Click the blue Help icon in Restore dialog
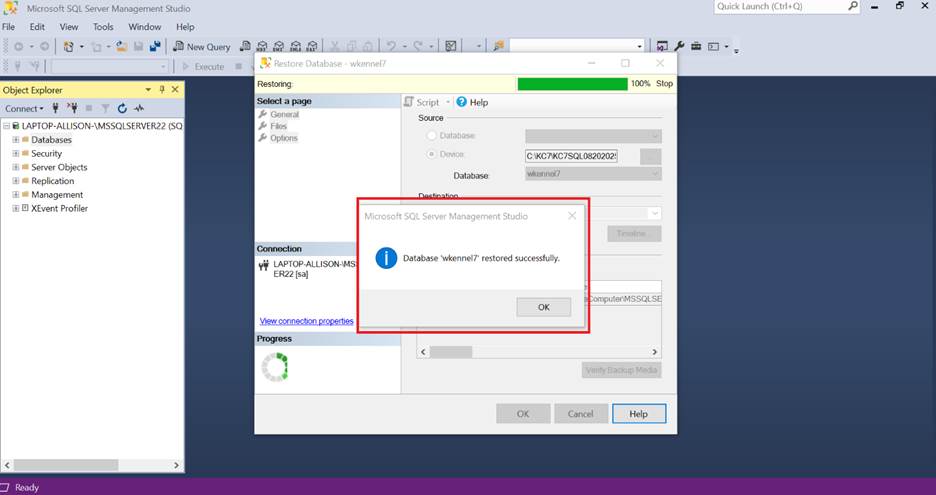This screenshot has height=495, width=936. tap(461, 102)
